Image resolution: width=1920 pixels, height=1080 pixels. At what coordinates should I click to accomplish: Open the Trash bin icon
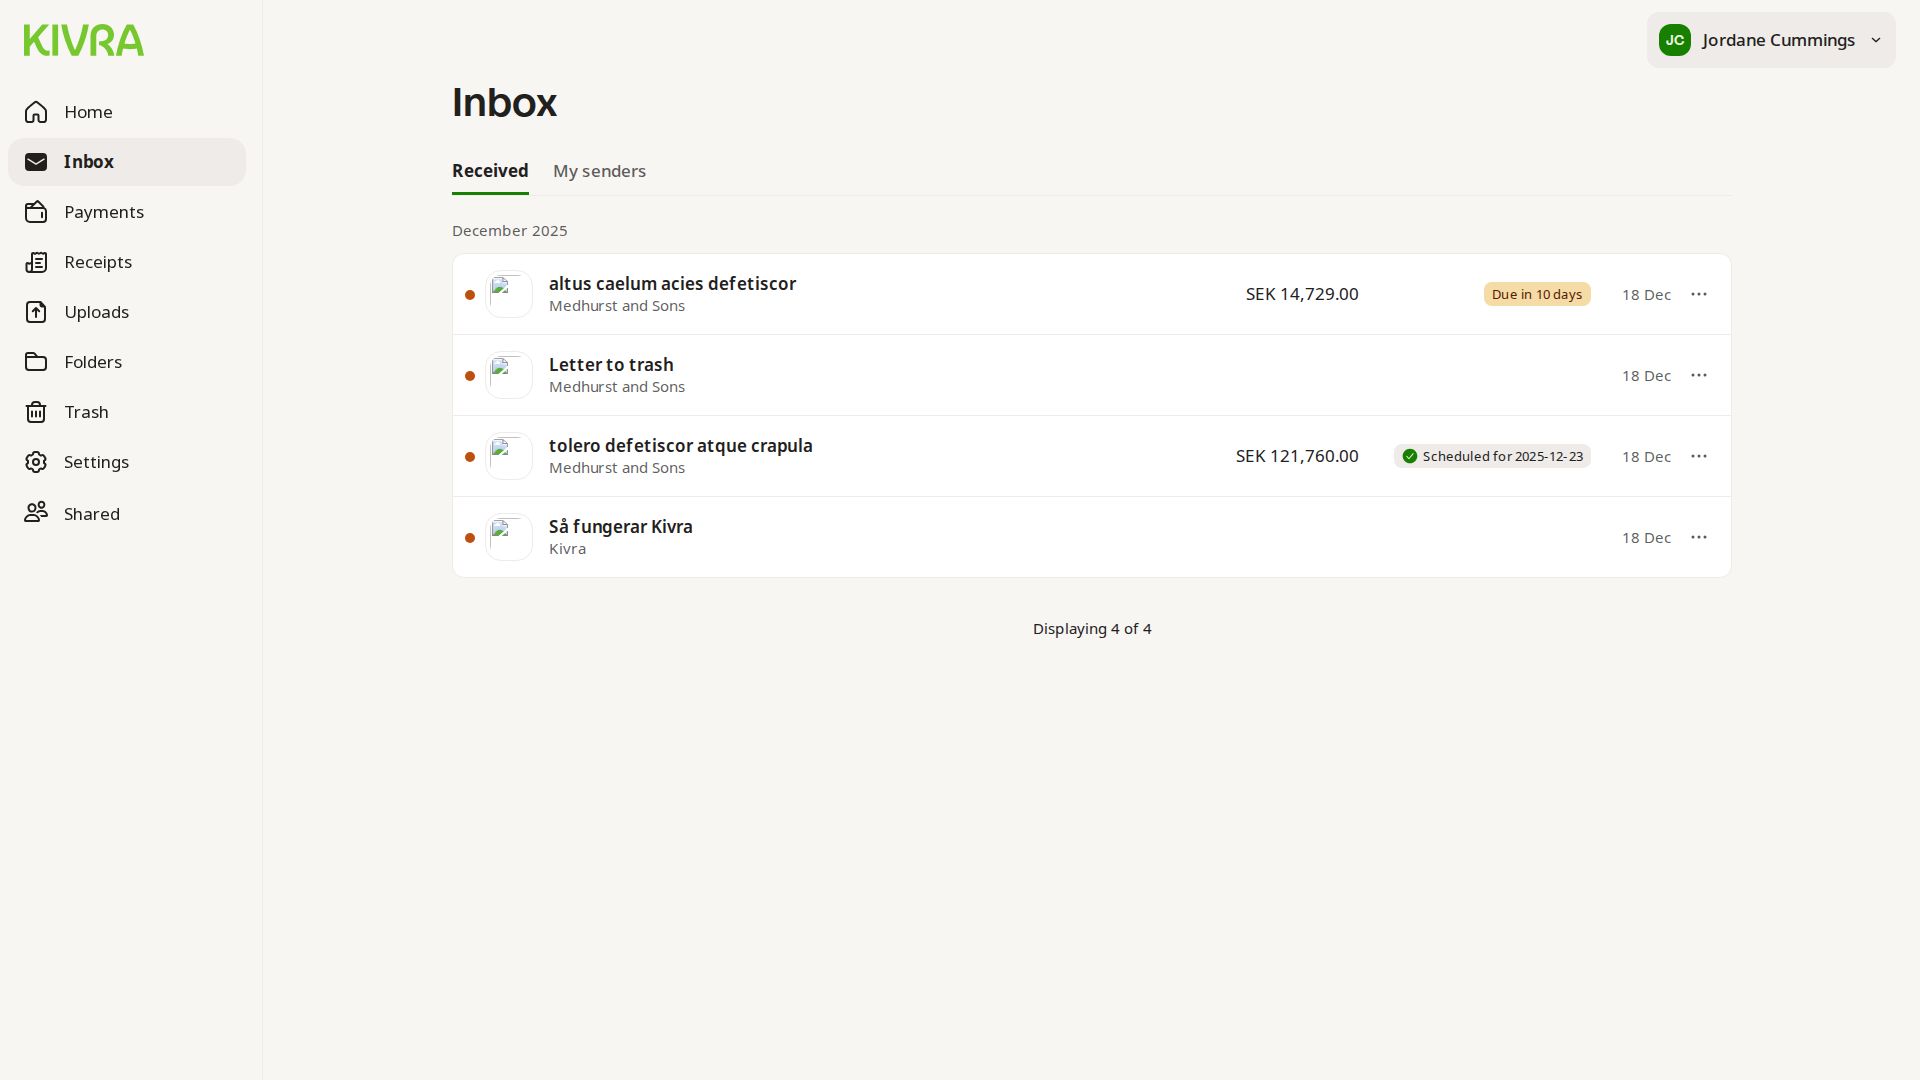pyautogui.click(x=36, y=412)
